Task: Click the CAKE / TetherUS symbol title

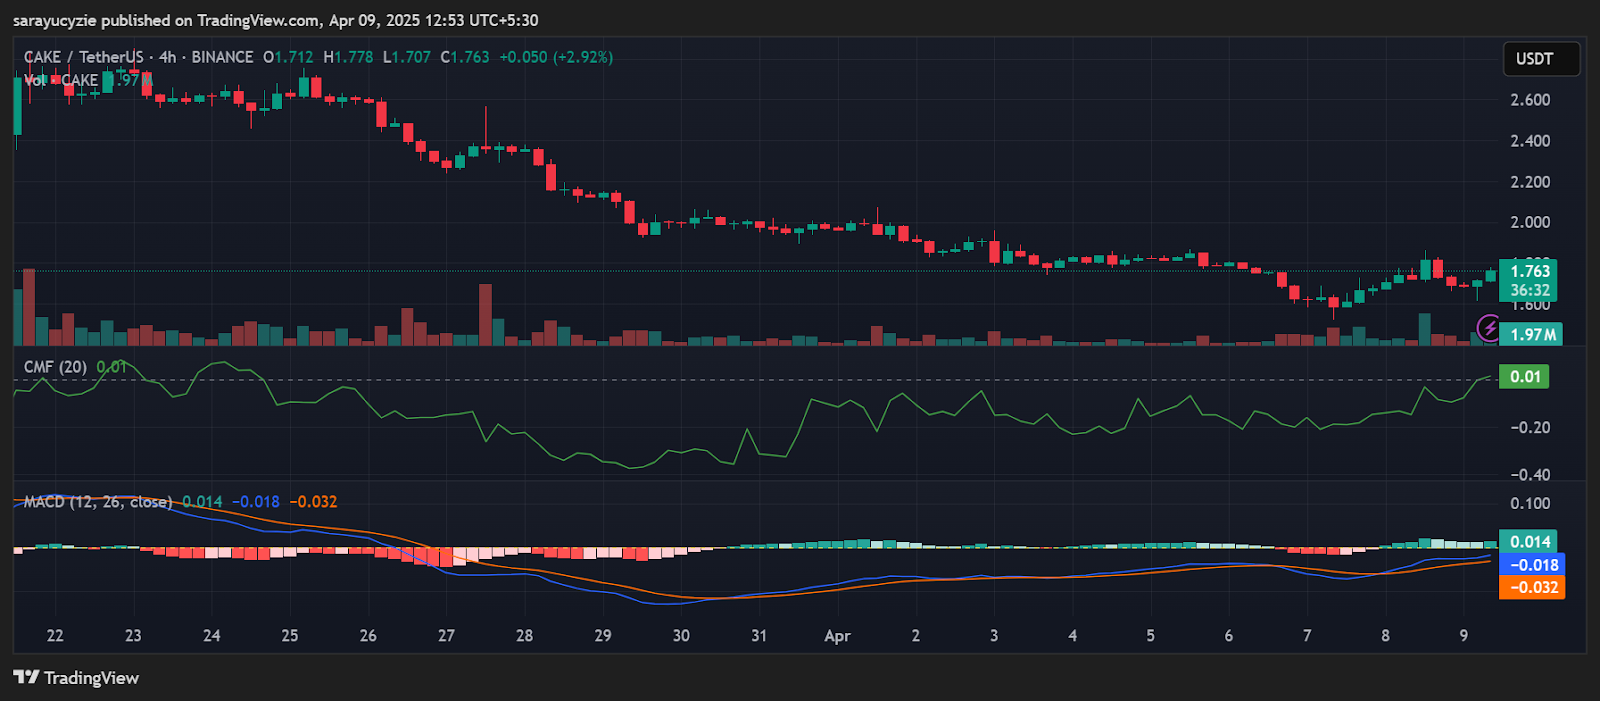Action: coord(84,57)
